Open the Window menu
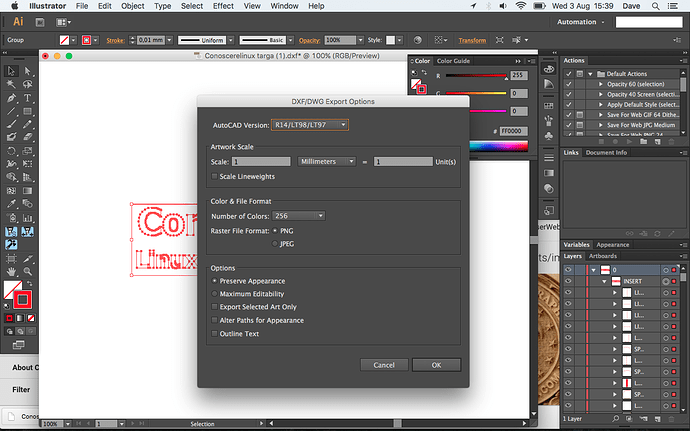 (284, 6)
